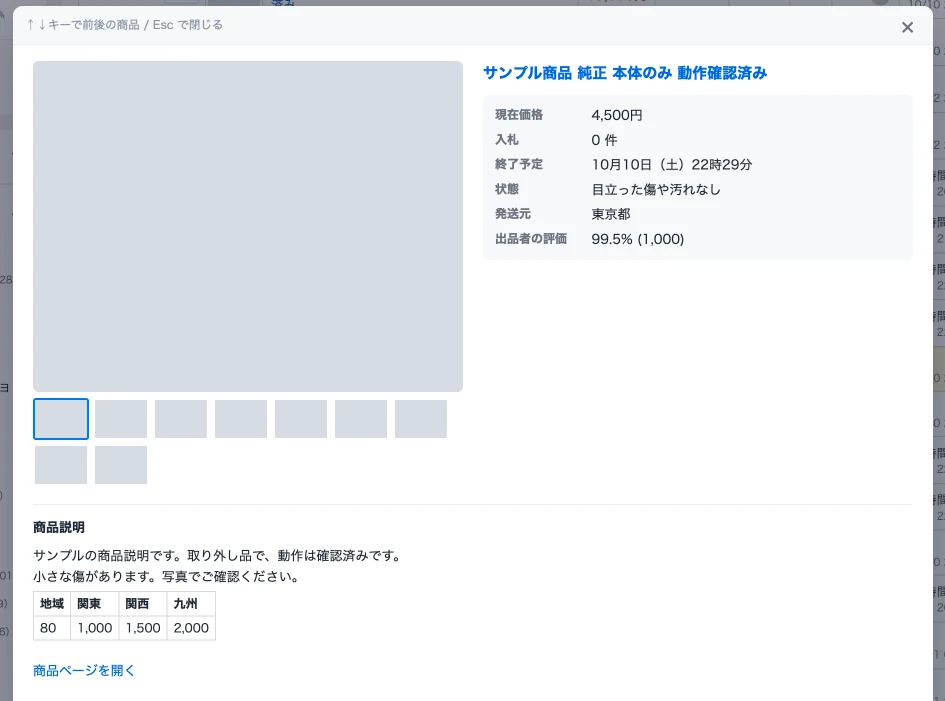The image size is (945, 701).
Task: Close the product preview modal
Action: tap(907, 27)
